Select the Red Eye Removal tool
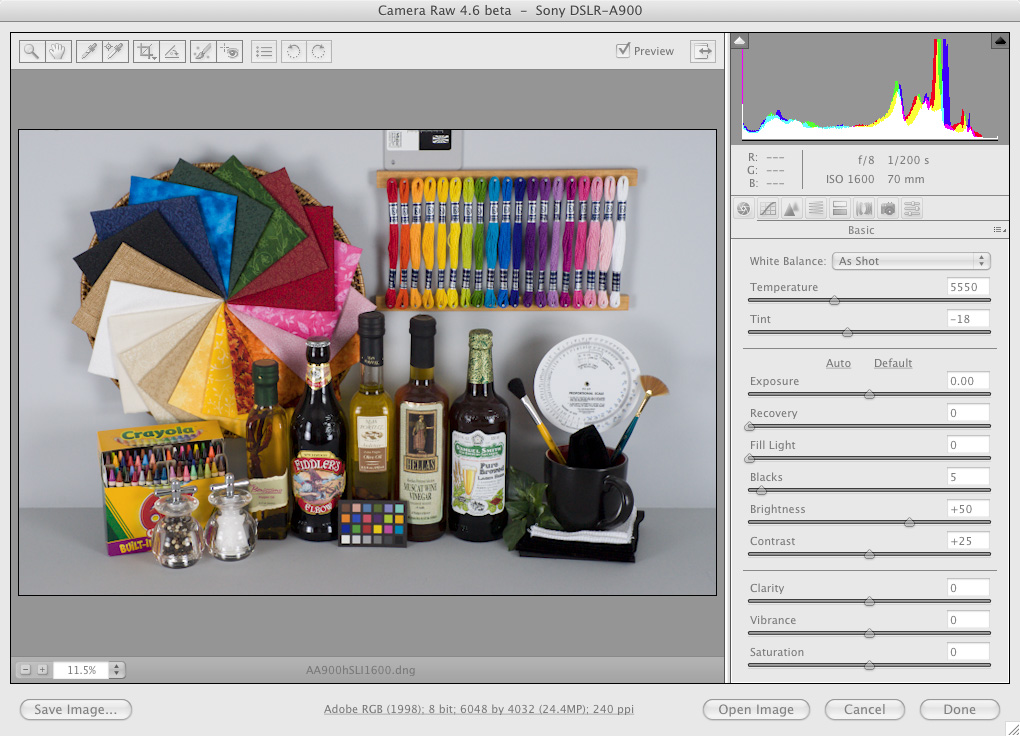The height and width of the screenshot is (736, 1020). [x=229, y=52]
